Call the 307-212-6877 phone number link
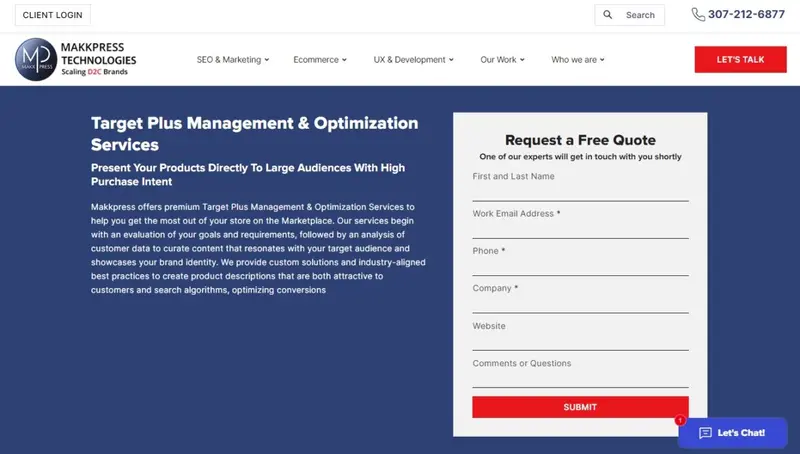 (x=746, y=15)
